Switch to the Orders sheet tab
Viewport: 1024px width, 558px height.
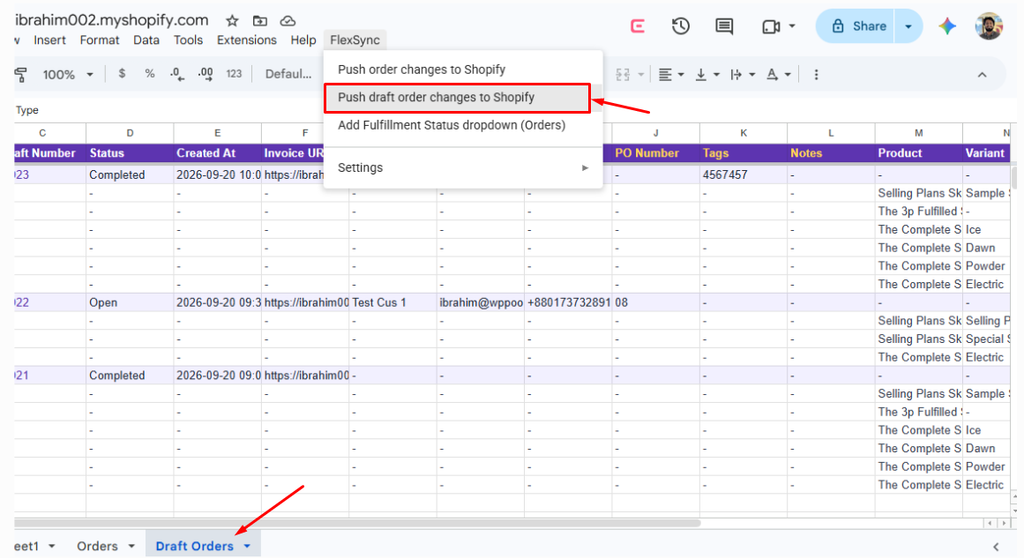[x=97, y=546]
